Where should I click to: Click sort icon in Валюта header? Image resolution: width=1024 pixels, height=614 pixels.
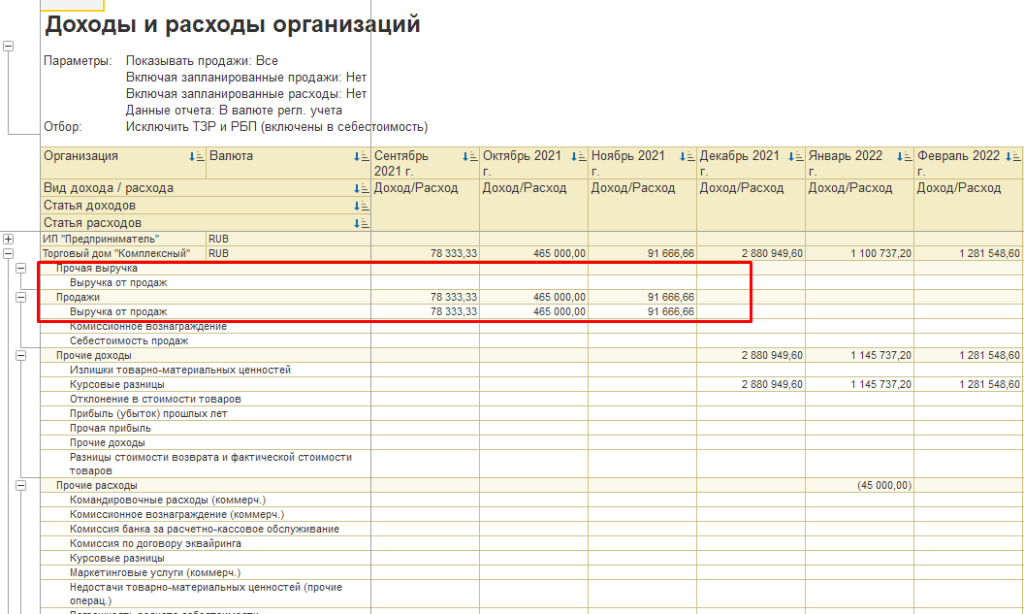coord(360,157)
